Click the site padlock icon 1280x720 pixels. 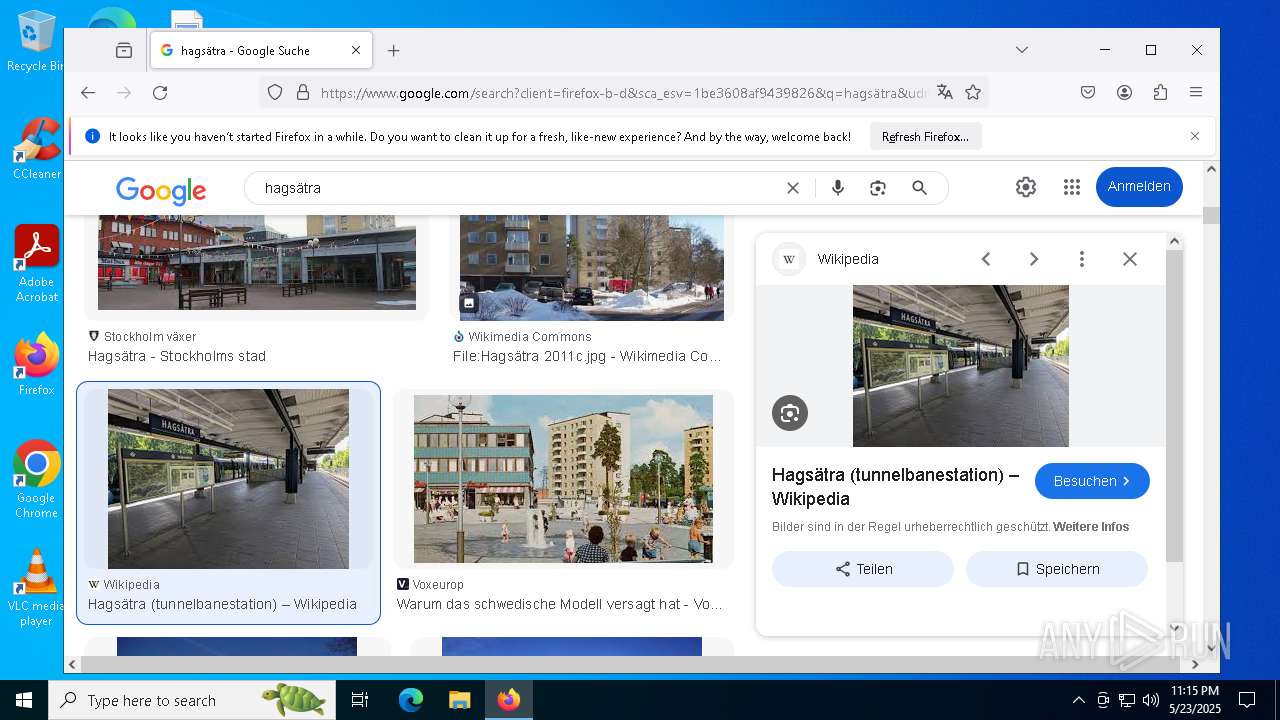(x=303, y=92)
